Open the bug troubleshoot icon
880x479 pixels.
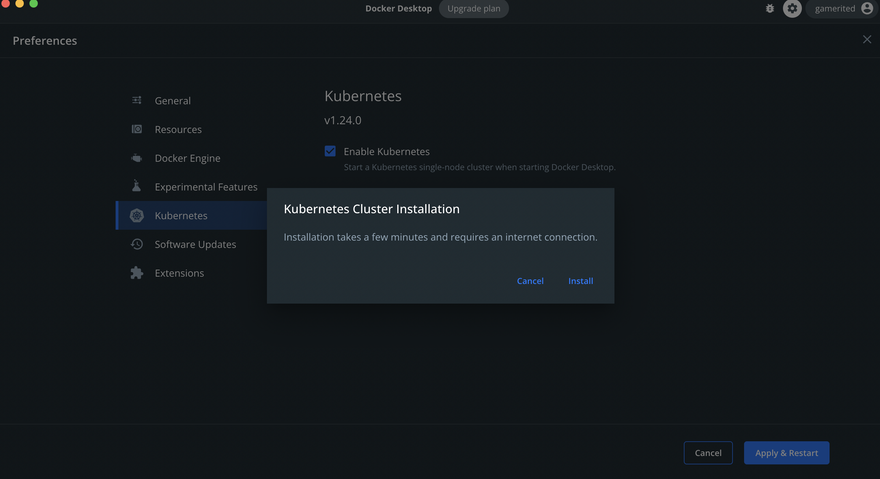pyautogui.click(x=770, y=8)
